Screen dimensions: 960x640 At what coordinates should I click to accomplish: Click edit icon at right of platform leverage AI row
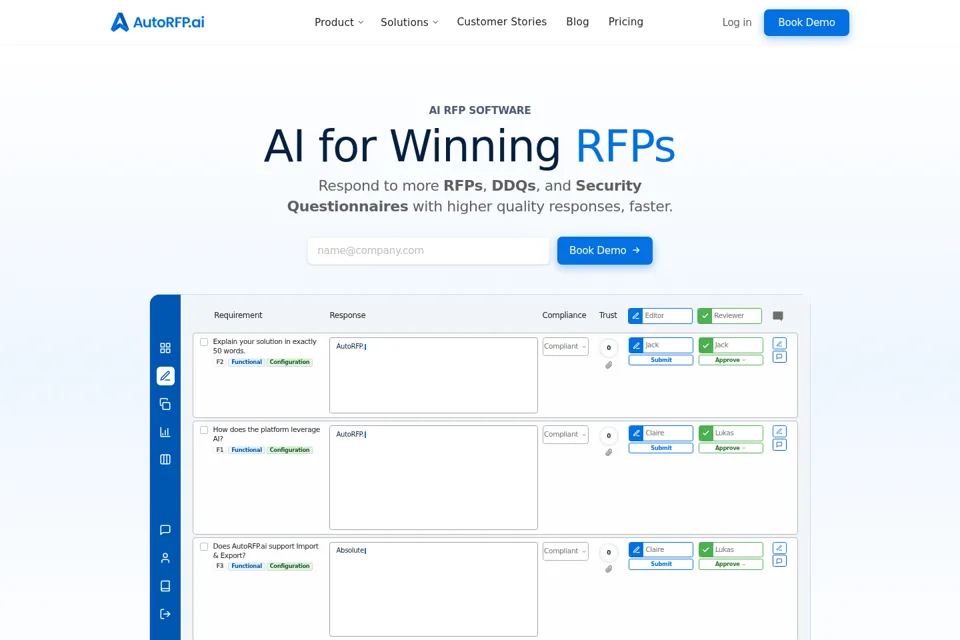pos(779,431)
